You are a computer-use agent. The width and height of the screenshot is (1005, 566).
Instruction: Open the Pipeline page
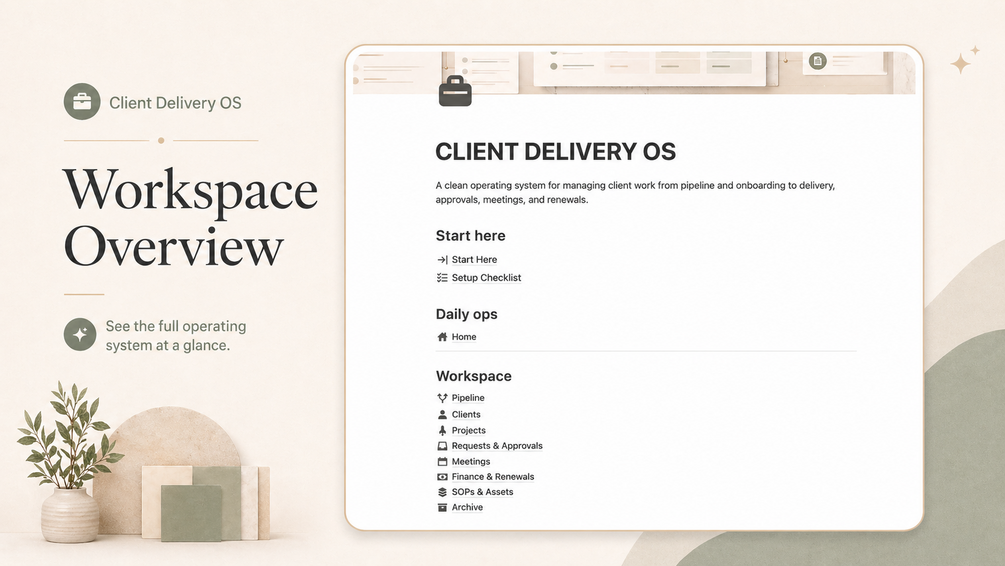468,398
